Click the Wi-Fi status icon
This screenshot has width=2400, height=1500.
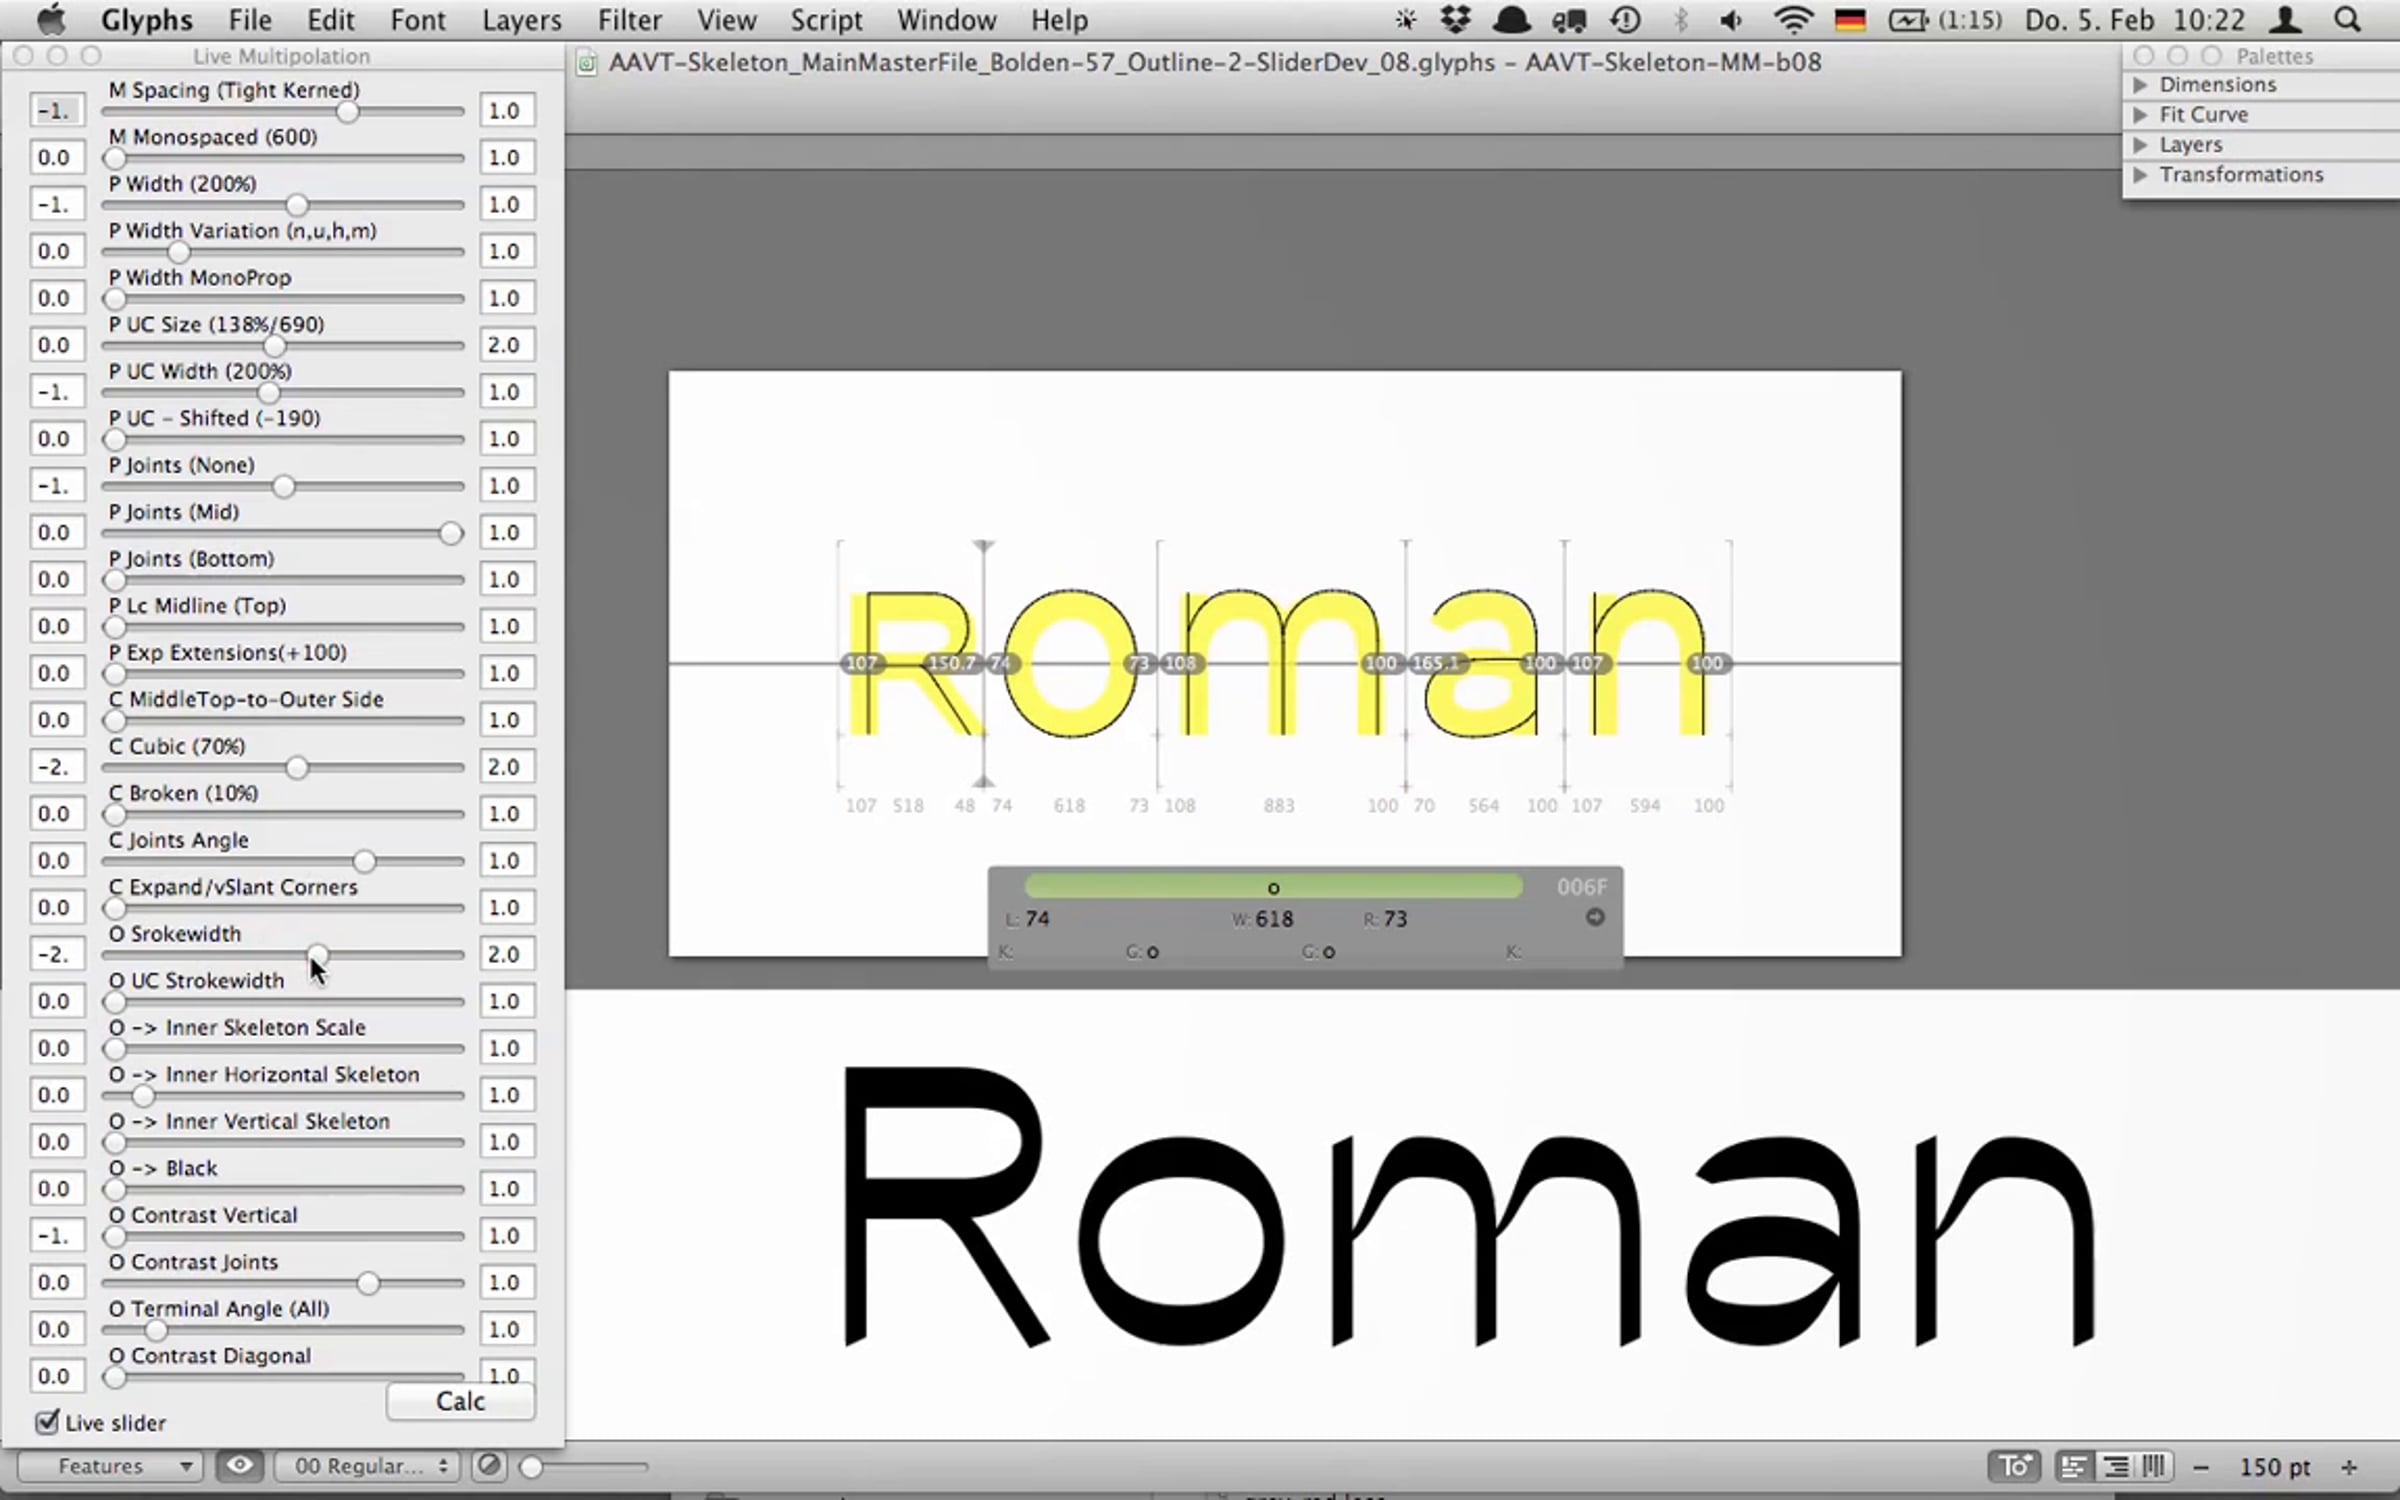[x=1792, y=20]
